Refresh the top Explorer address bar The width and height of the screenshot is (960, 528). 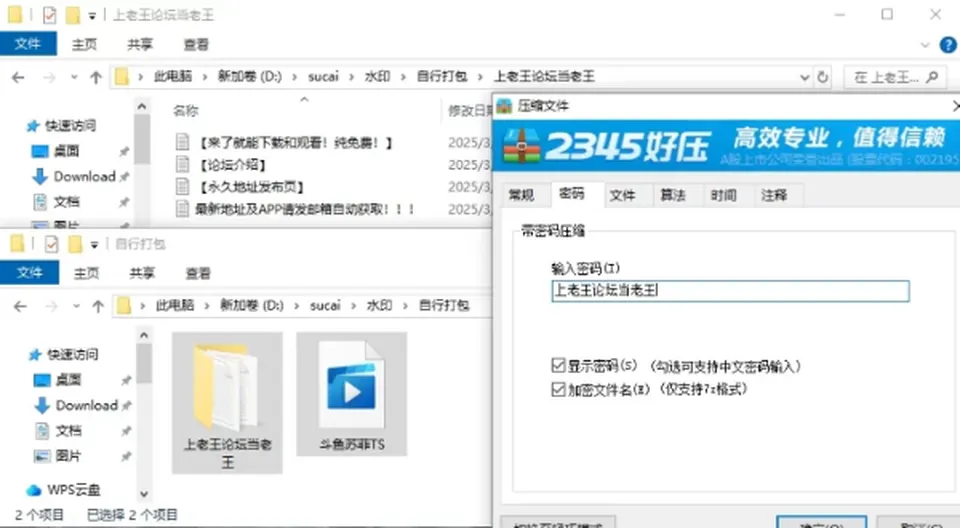pos(823,77)
